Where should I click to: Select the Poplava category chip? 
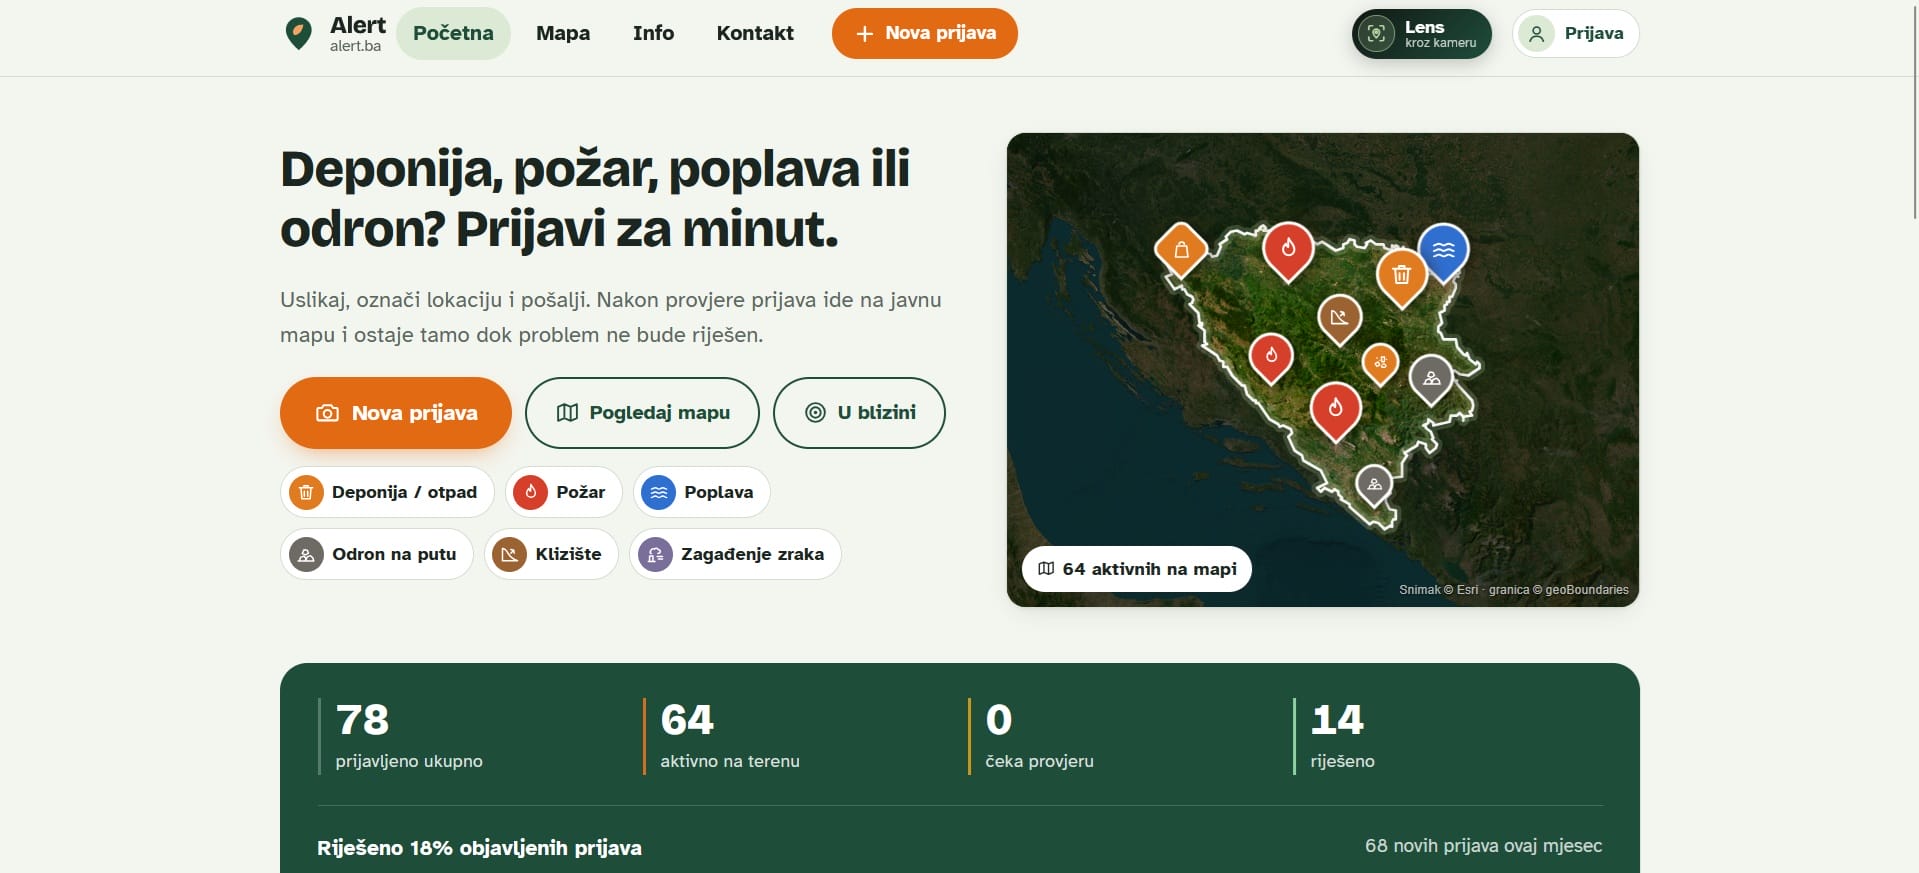point(701,492)
